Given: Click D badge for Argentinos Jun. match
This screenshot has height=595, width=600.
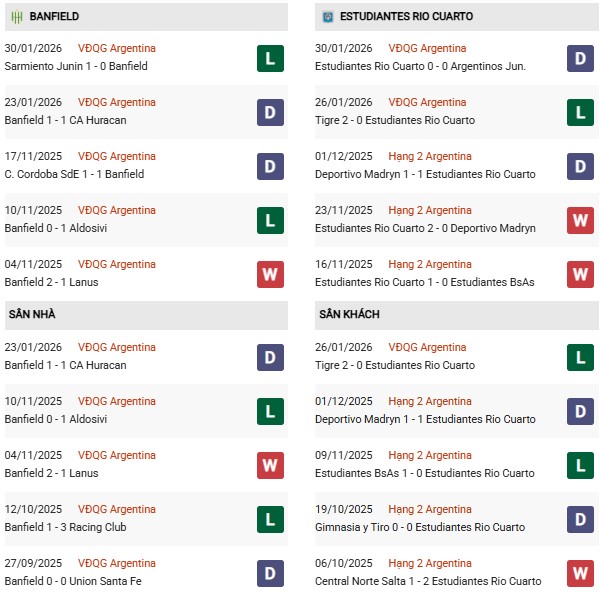Looking at the screenshot, I should tap(580, 58).
